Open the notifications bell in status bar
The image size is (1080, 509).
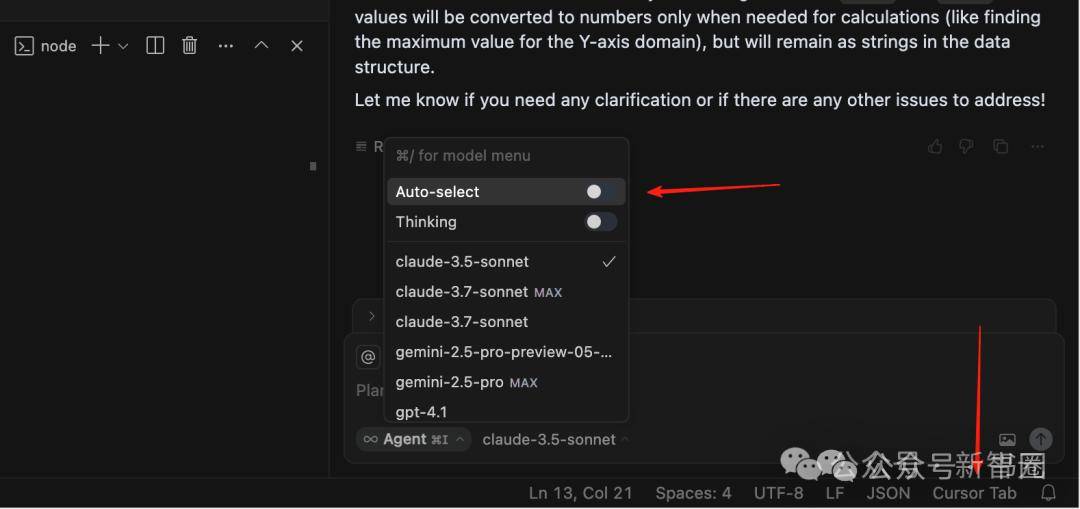point(1048,492)
